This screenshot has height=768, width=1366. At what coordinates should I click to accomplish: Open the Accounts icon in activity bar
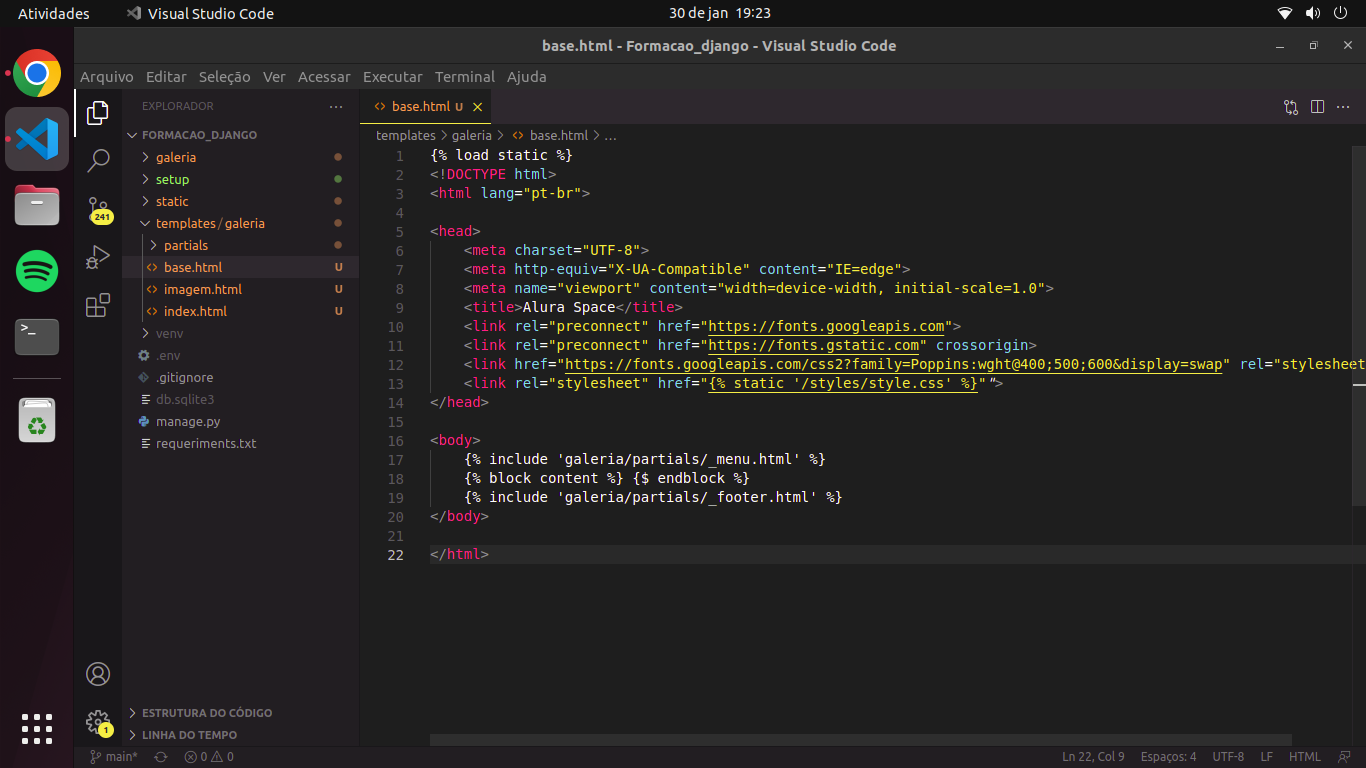click(x=98, y=674)
